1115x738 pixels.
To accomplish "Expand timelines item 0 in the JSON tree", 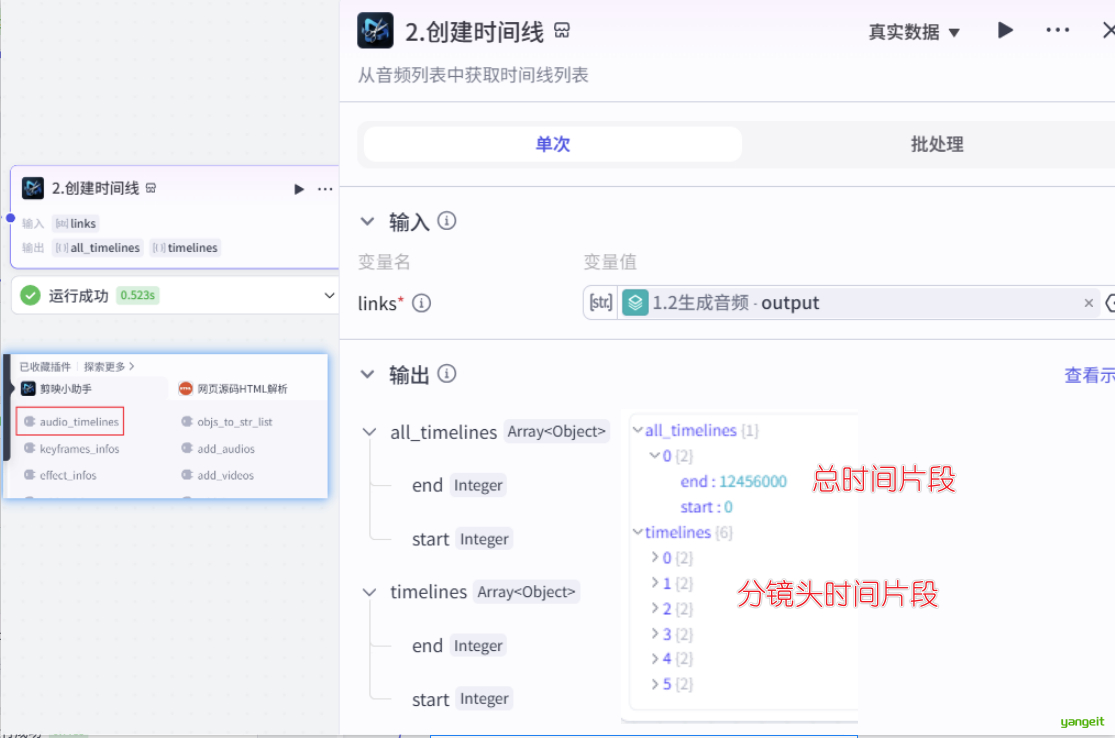I will tap(655, 557).
